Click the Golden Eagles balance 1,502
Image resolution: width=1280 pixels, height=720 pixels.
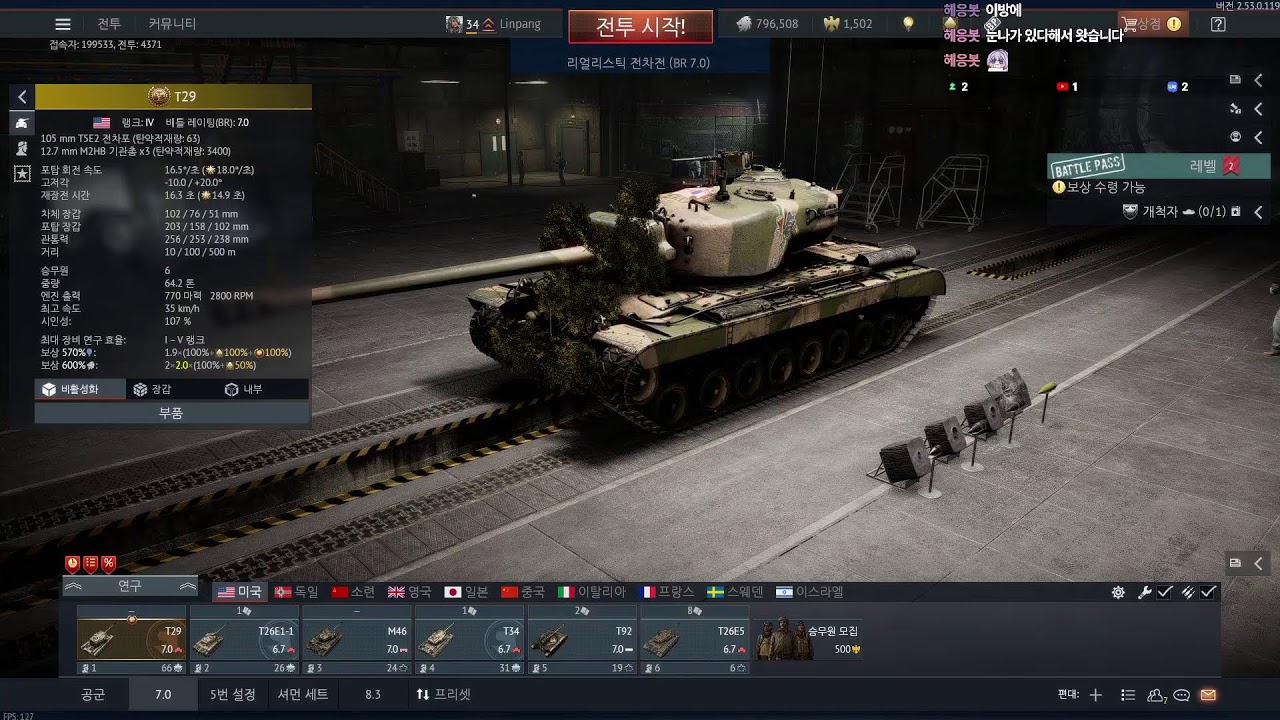pyautogui.click(x=847, y=24)
